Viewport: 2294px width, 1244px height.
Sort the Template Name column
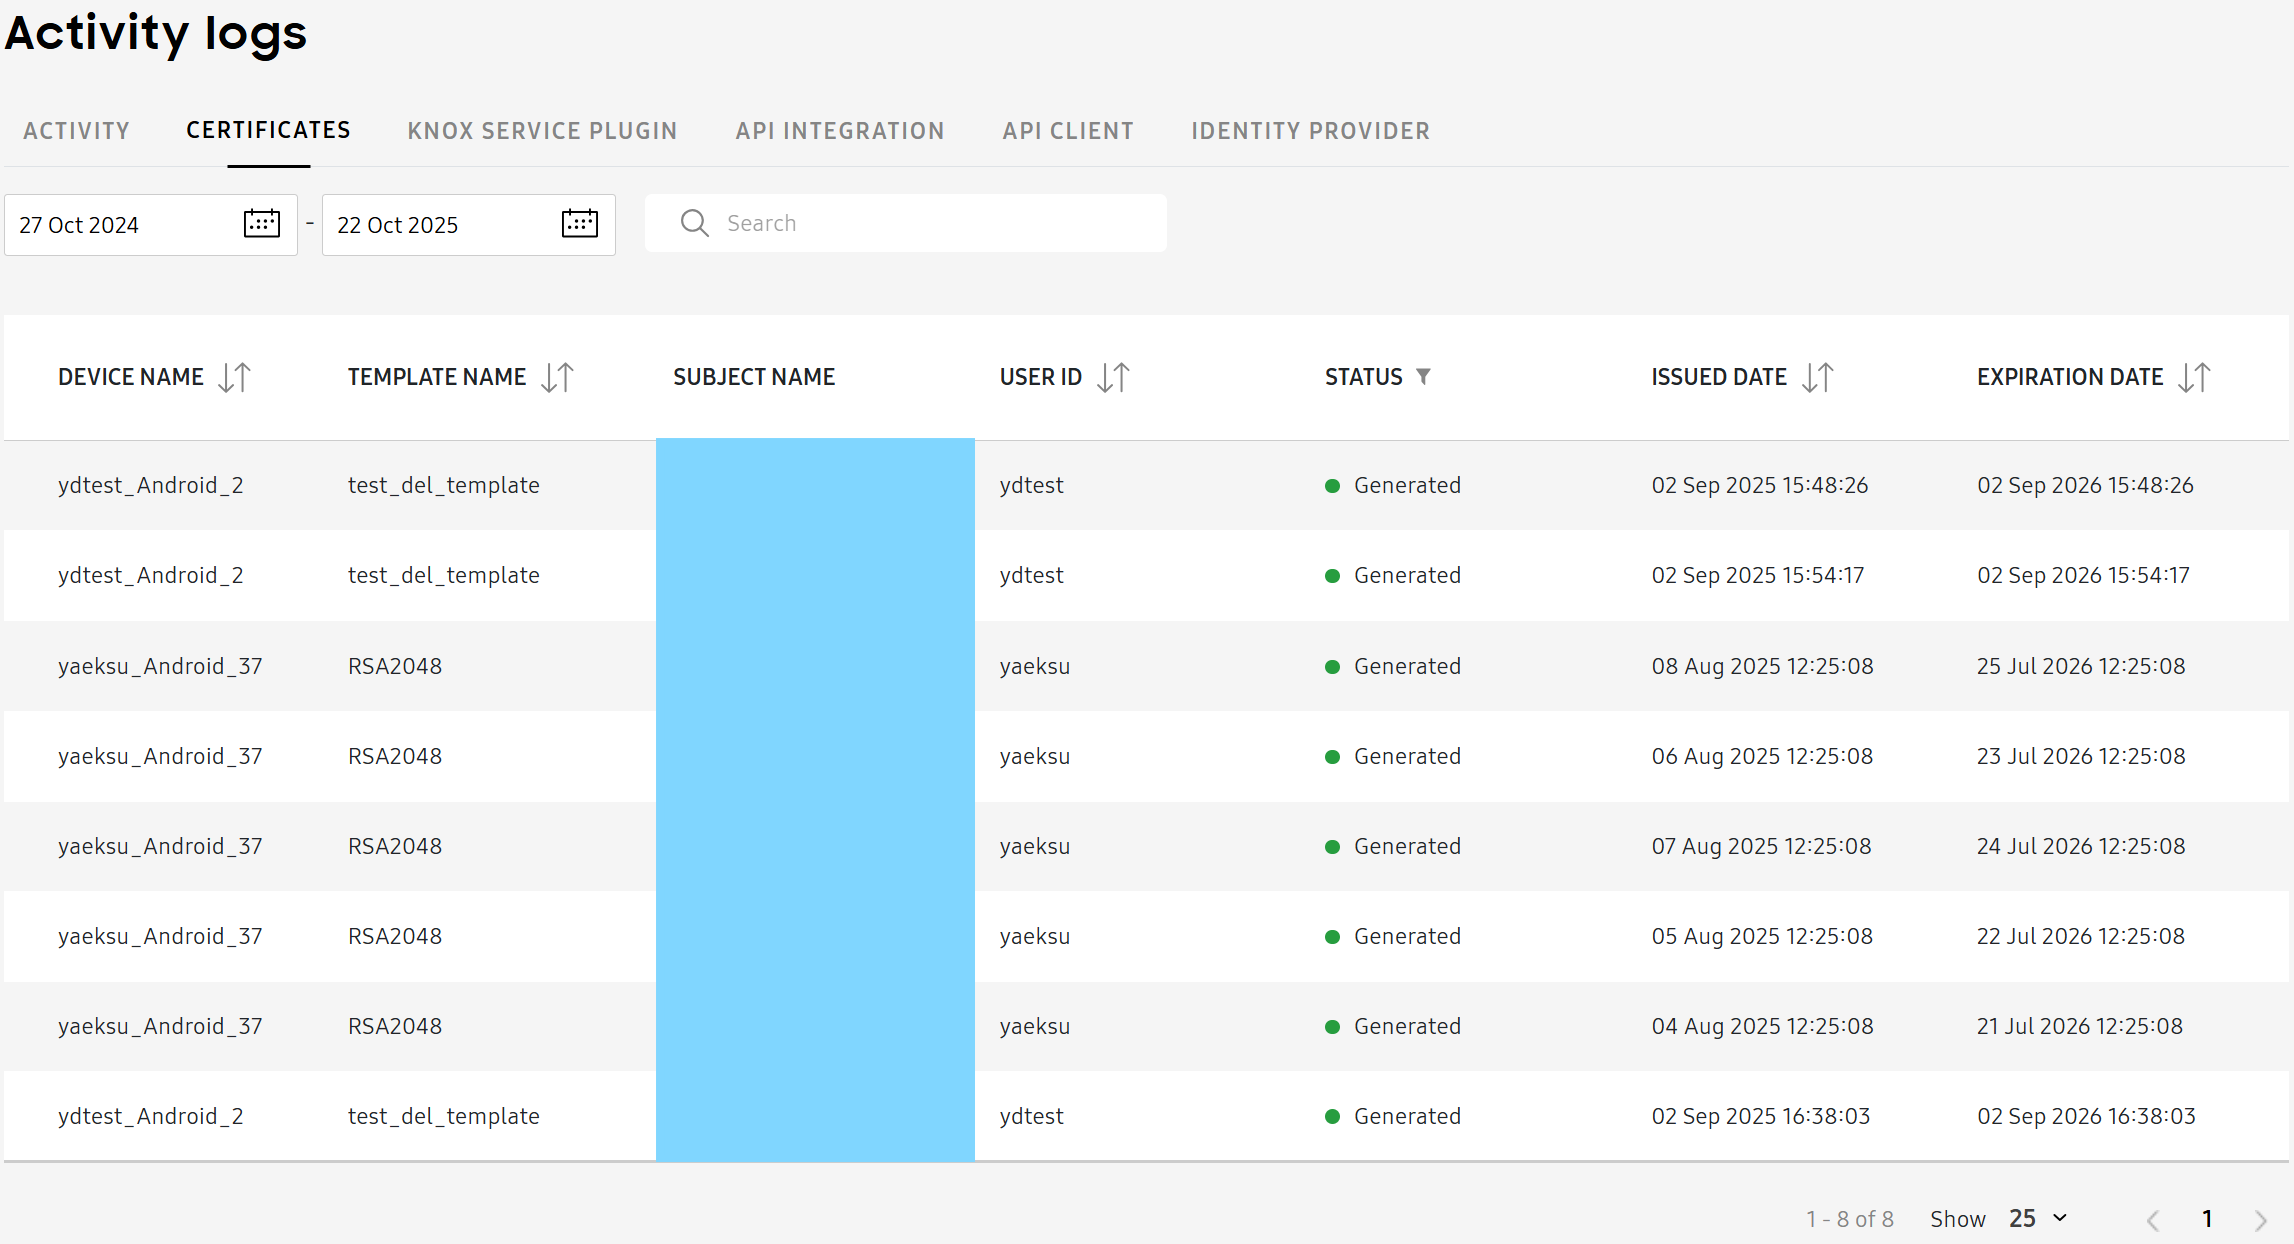(558, 377)
